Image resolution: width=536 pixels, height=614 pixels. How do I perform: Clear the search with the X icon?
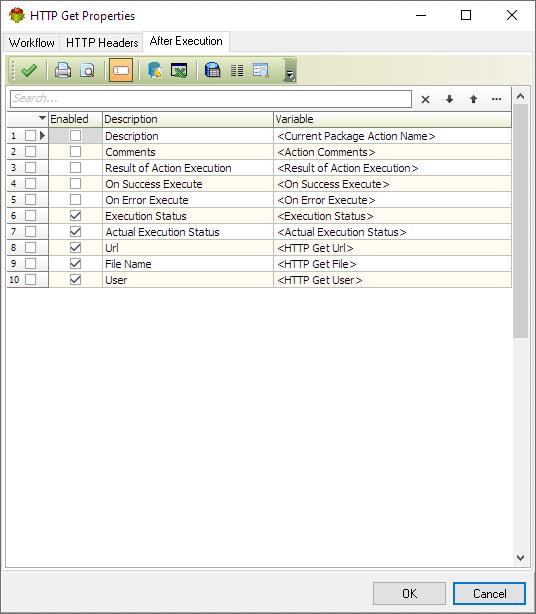pyautogui.click(x=425, y=99)
